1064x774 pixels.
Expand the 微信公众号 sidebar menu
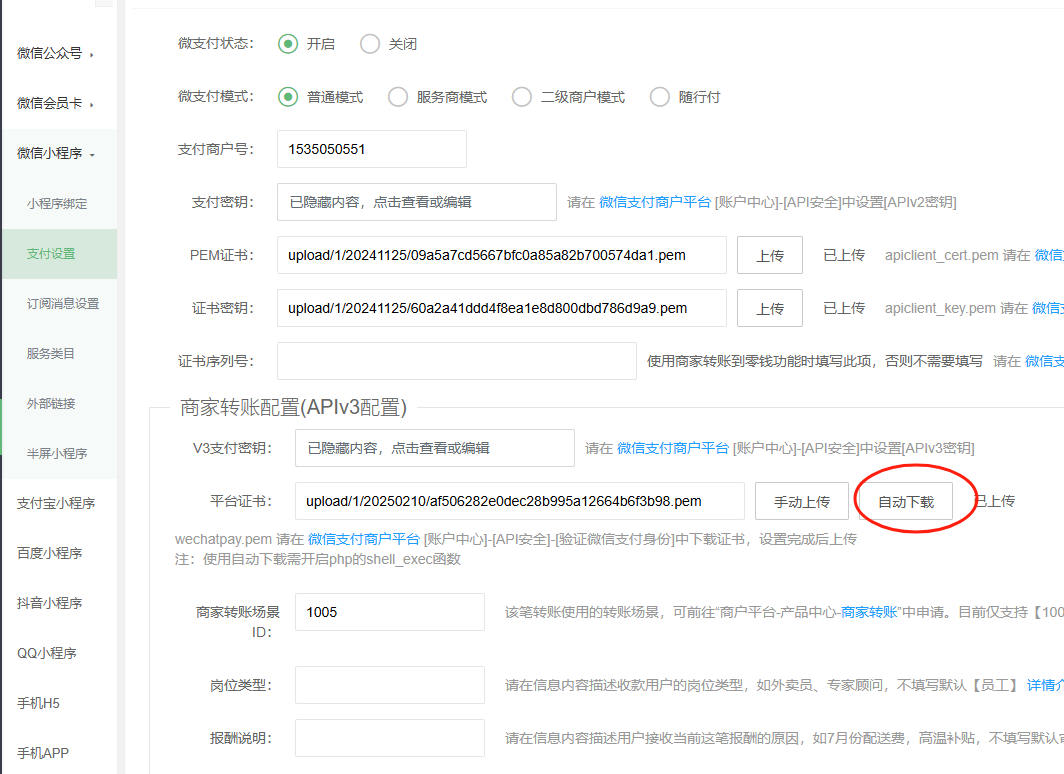pyautogui.click(x=55, y=54)
